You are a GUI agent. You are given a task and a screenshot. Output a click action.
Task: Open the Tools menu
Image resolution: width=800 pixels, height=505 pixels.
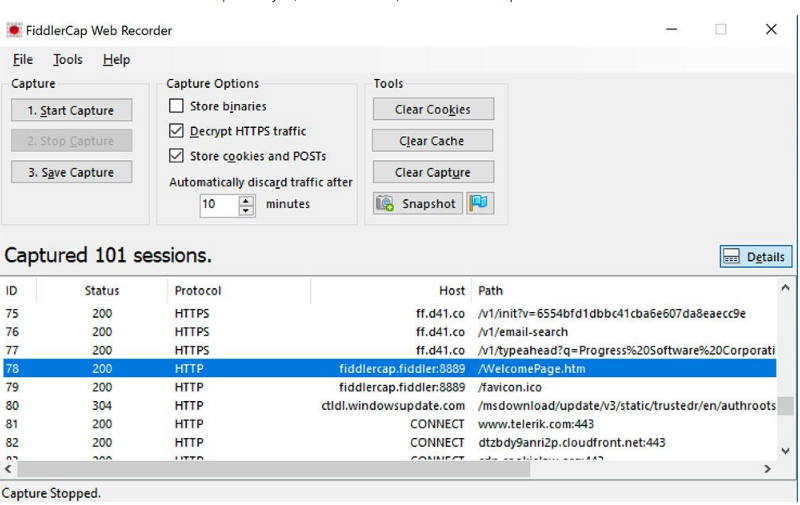coord(68,60)
